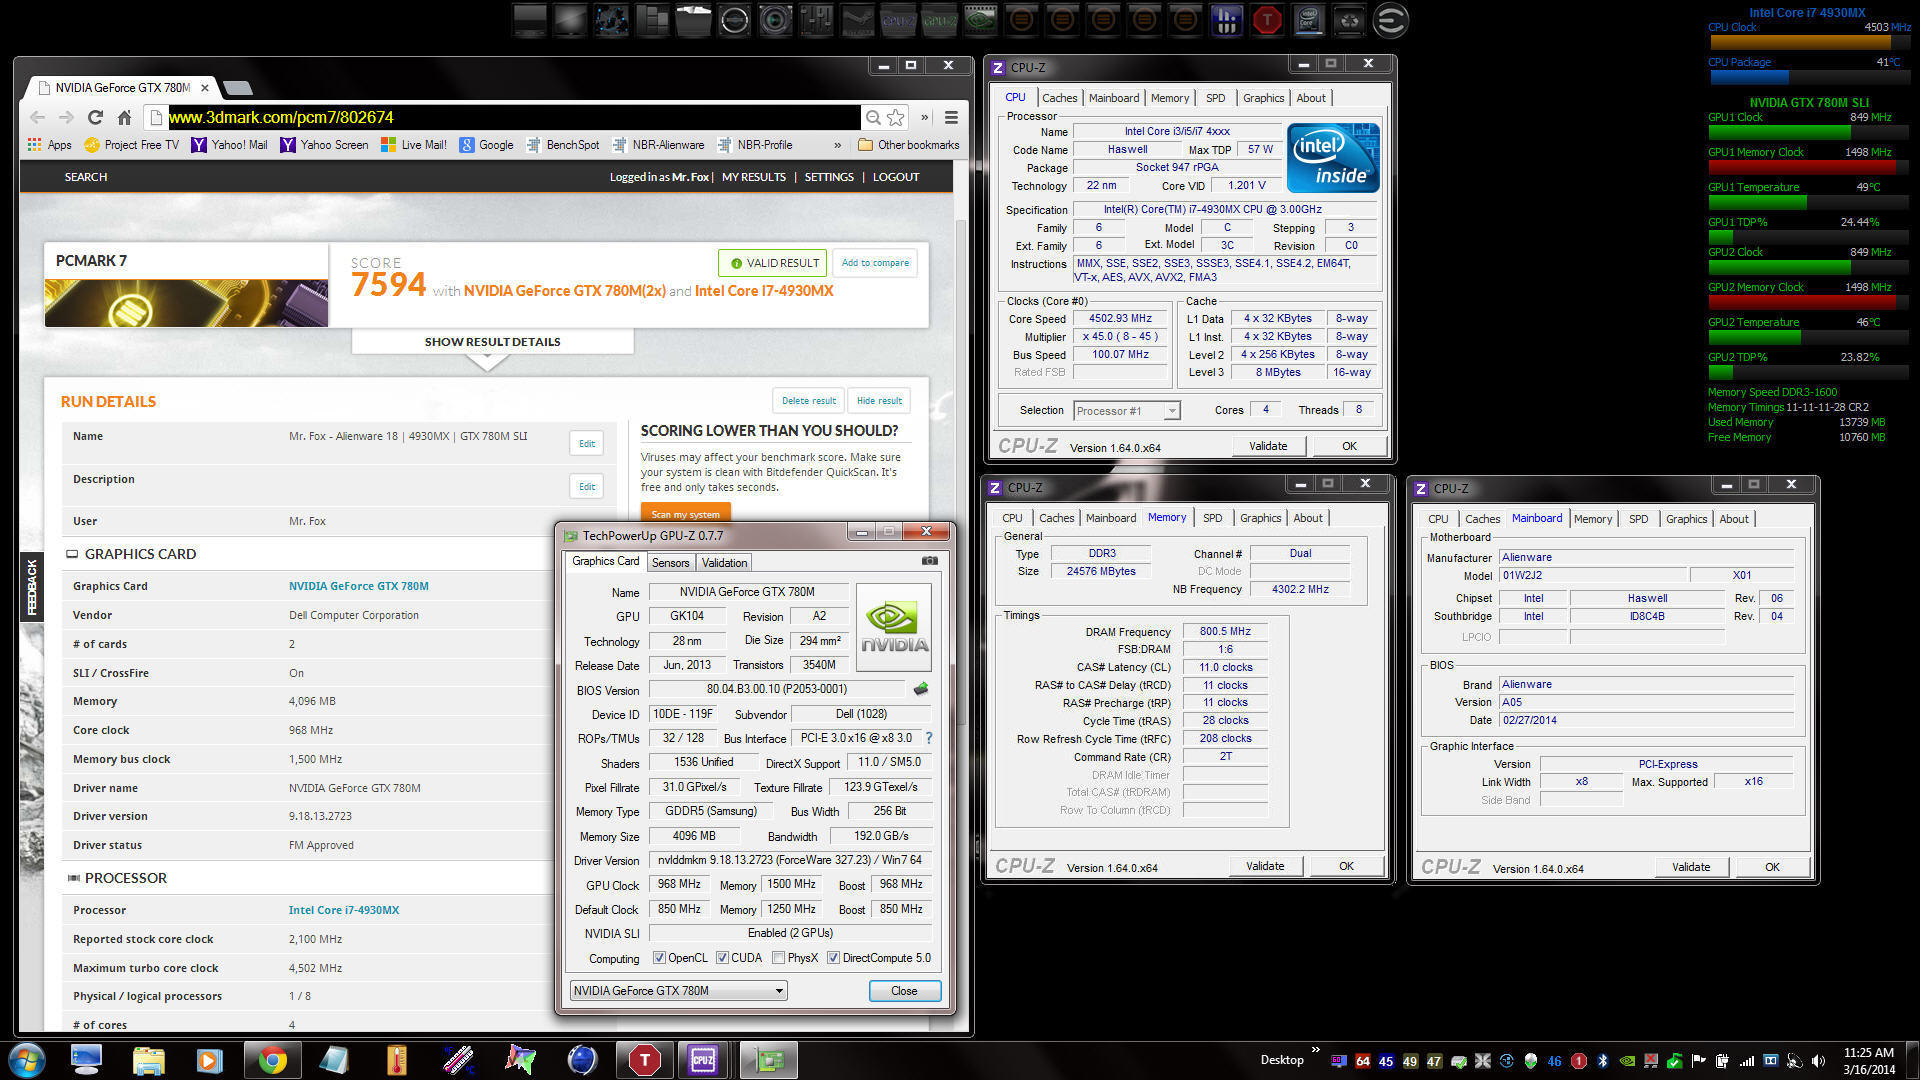This screenshot has width=1920, height=1080.
Task: Open the red ThrottleStop icon in top dock
Action: [x=1267, y=20]
